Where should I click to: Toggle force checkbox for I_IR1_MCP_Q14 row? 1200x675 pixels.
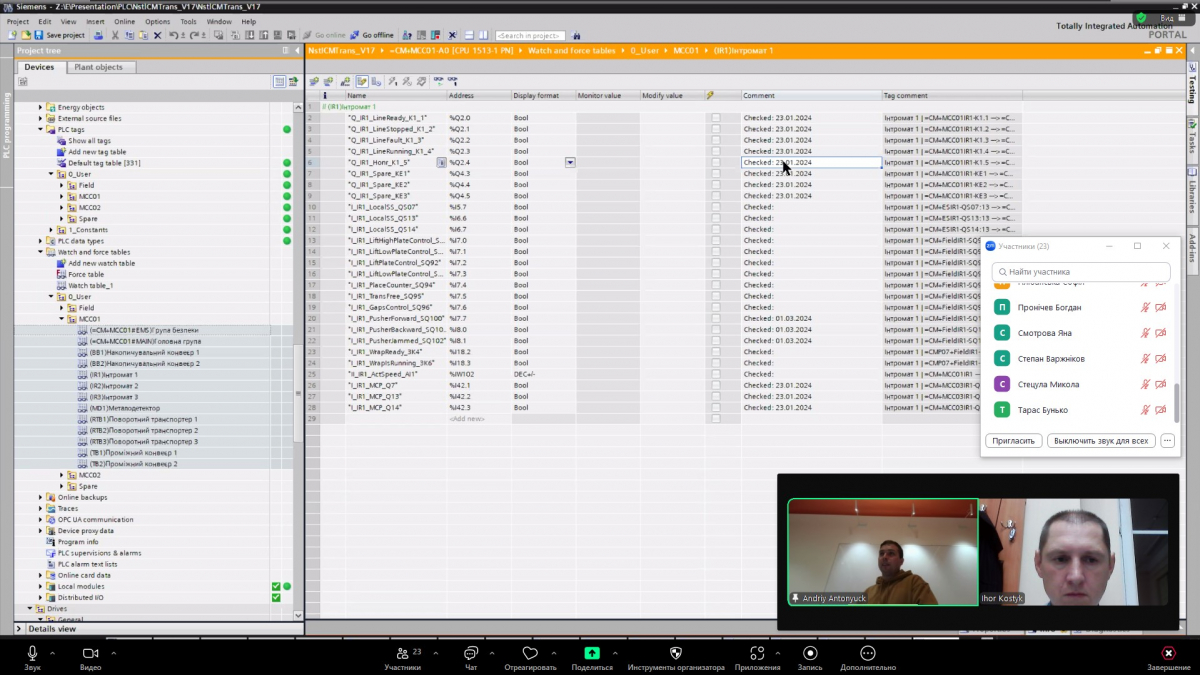point(716,408)
